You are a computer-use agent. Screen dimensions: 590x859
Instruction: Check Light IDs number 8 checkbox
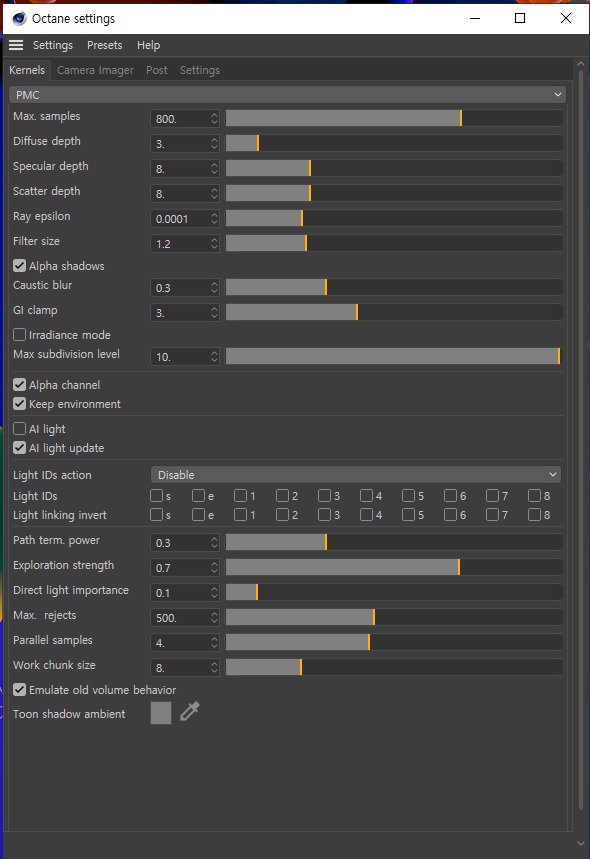point(534,496)
